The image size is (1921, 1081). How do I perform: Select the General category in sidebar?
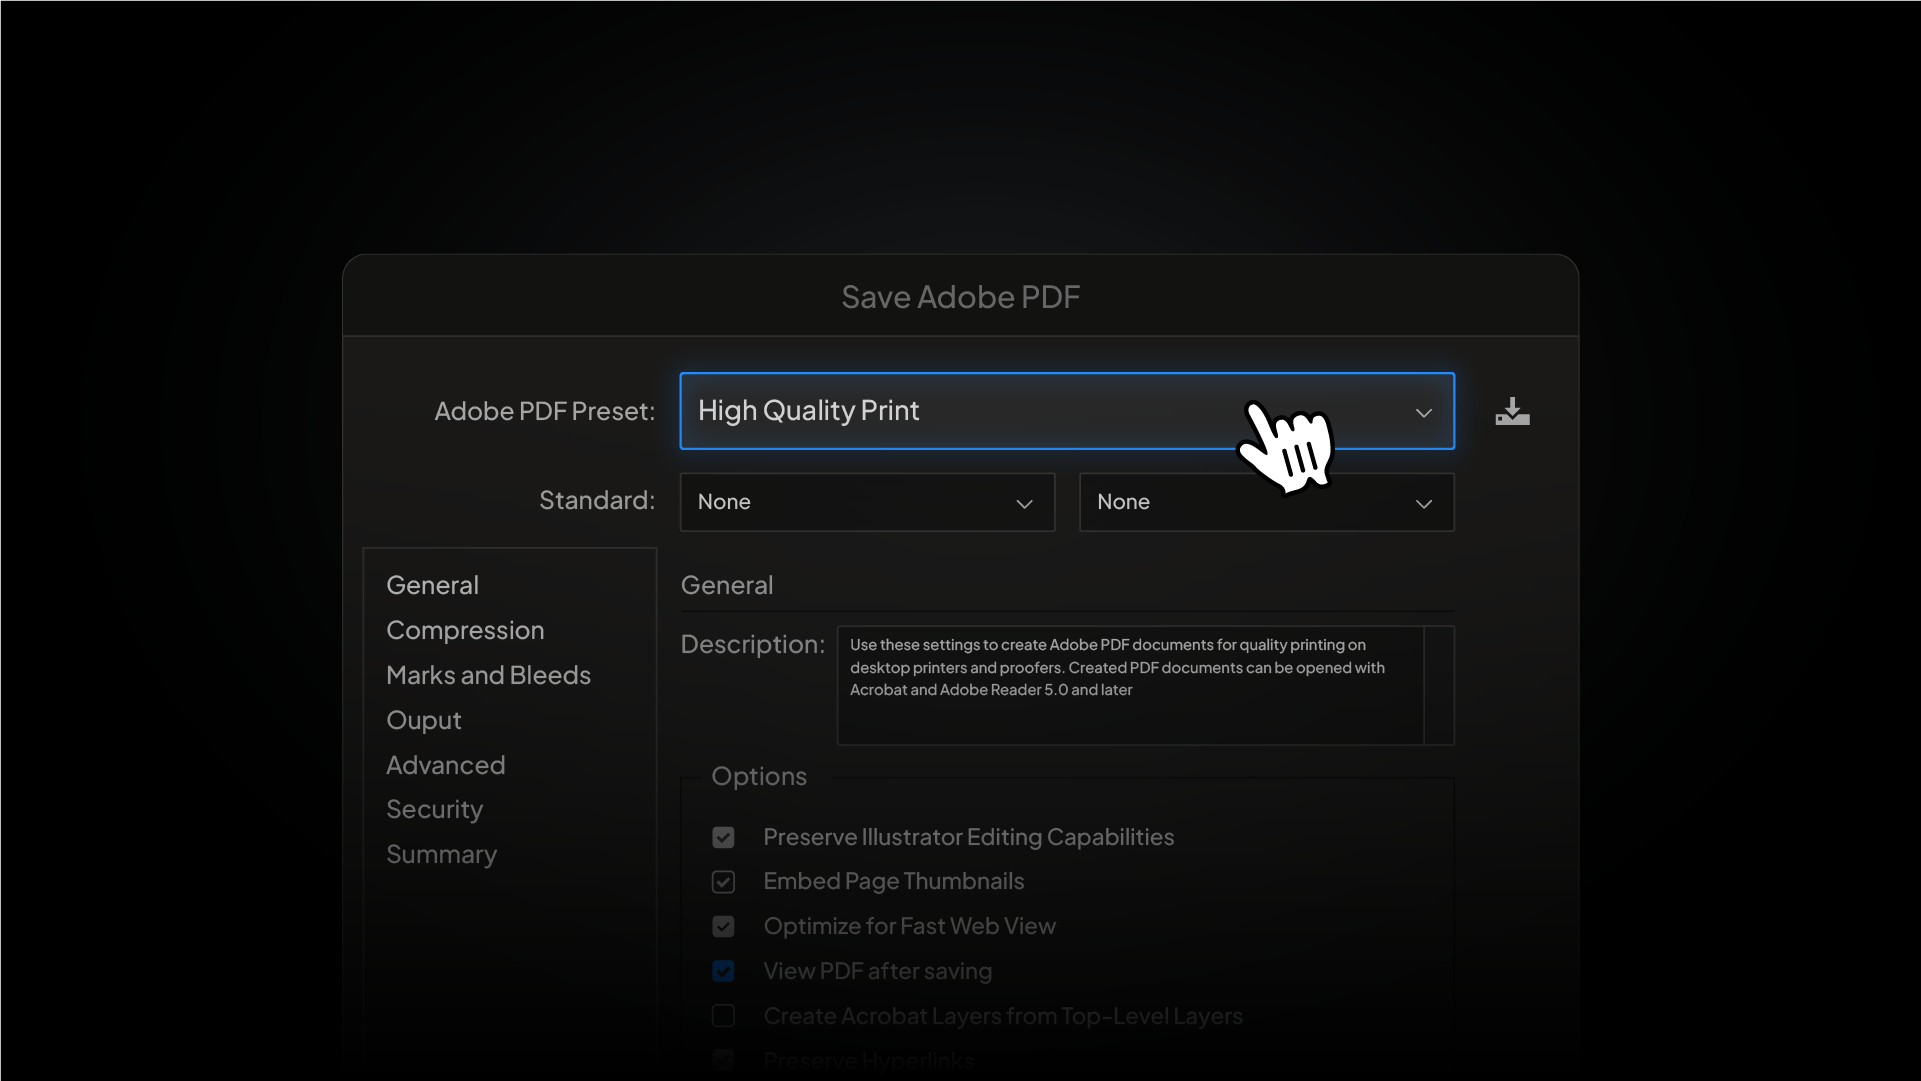pos(432,585)
